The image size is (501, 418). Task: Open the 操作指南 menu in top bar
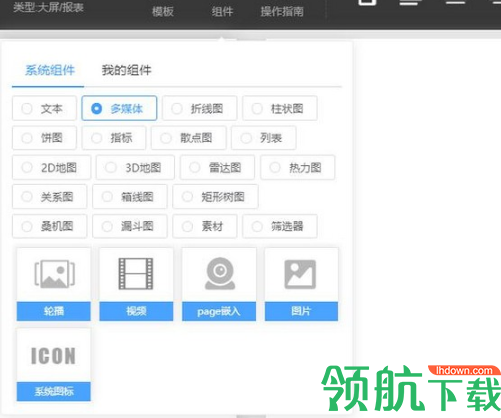[282, 12]
